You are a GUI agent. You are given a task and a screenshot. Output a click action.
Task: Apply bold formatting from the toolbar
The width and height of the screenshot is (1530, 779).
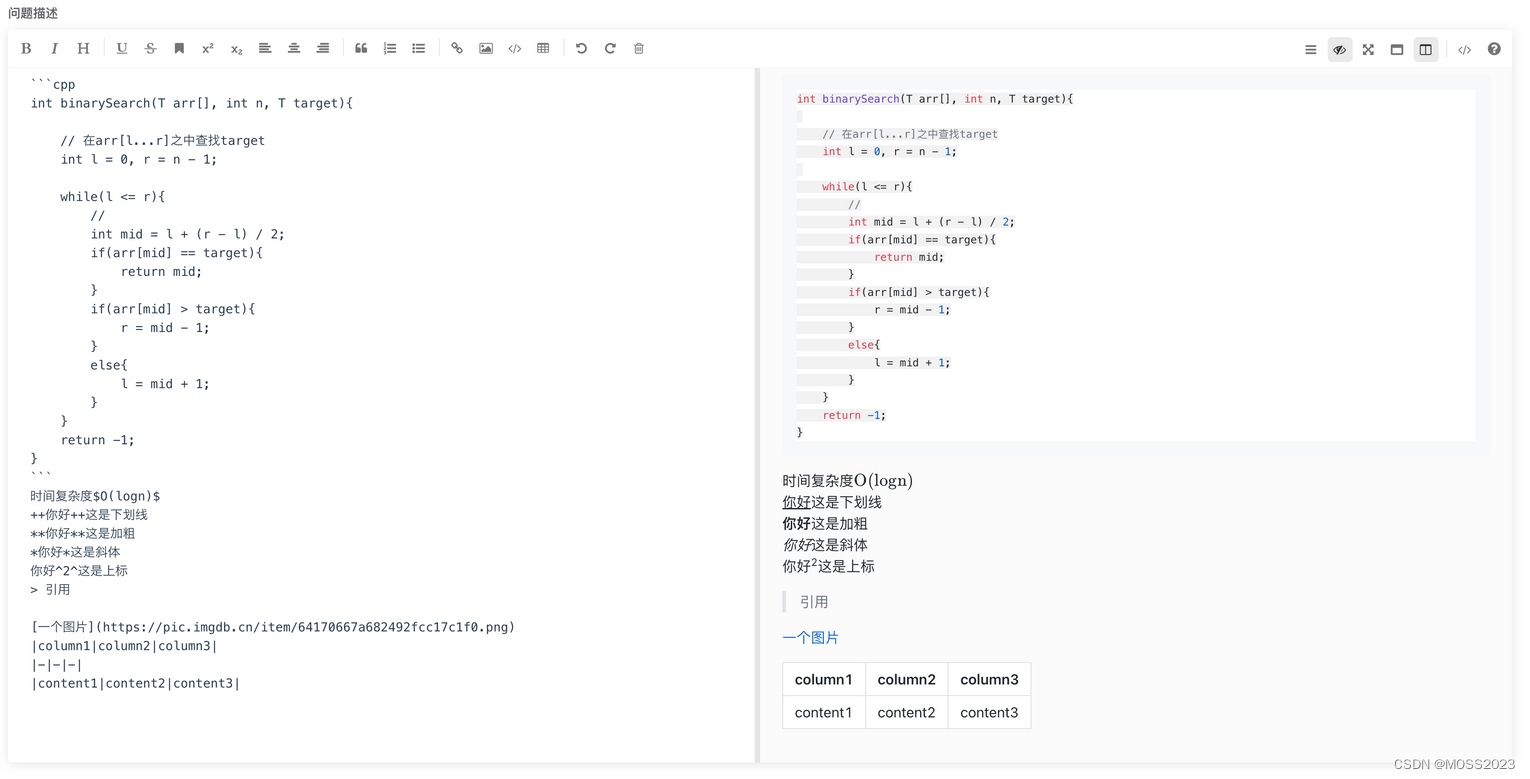(26, 48)
